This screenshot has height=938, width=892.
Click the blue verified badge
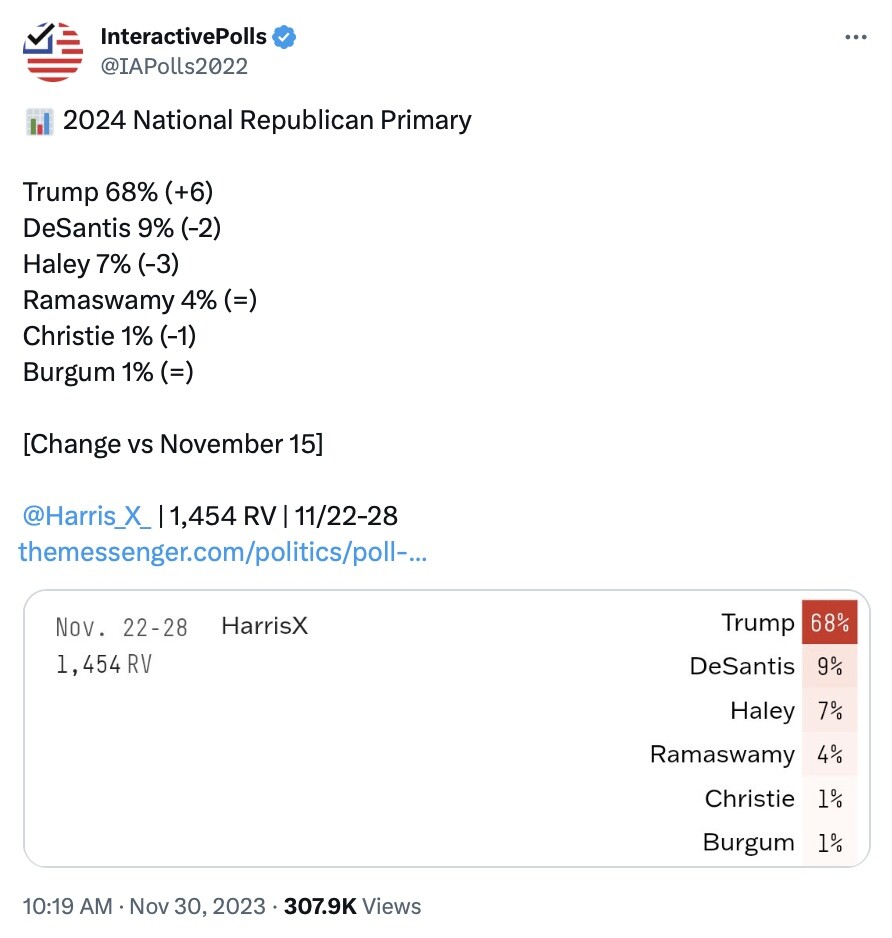point(284,37)
